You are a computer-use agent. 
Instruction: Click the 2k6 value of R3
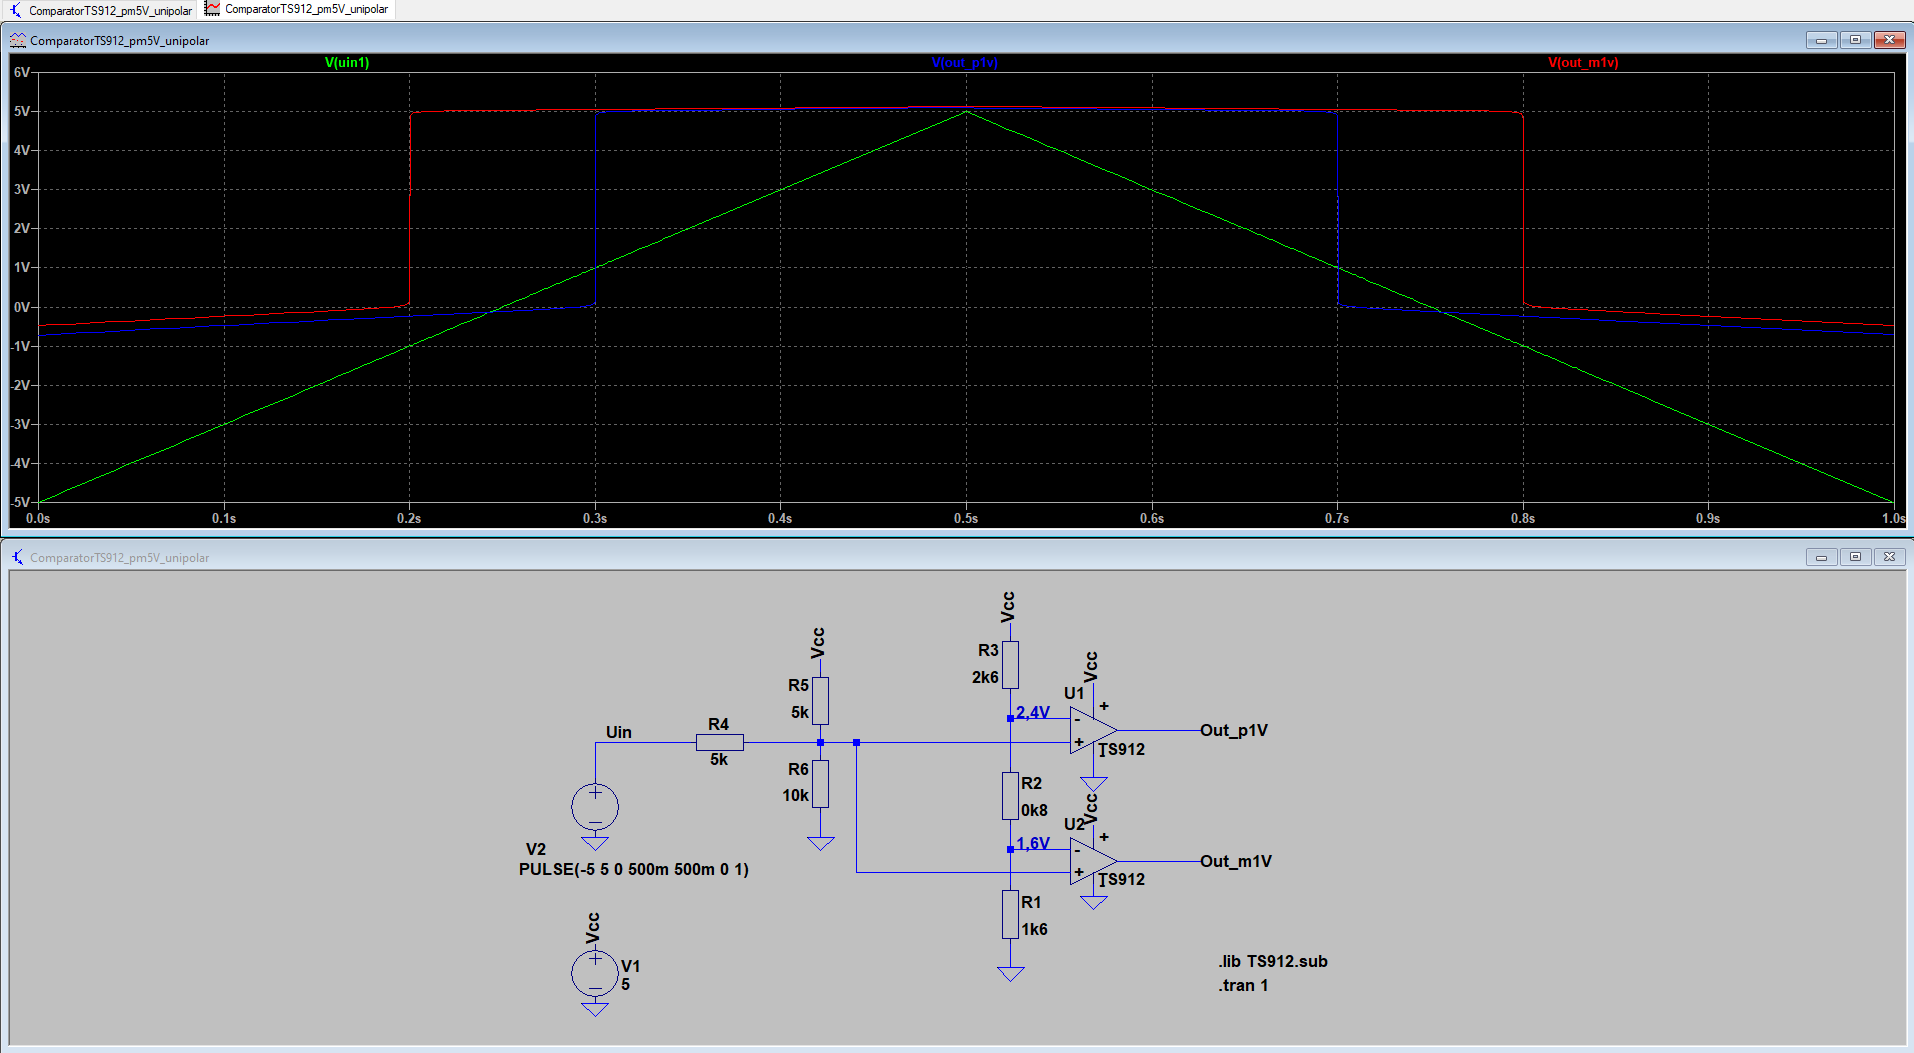[985, 677]
